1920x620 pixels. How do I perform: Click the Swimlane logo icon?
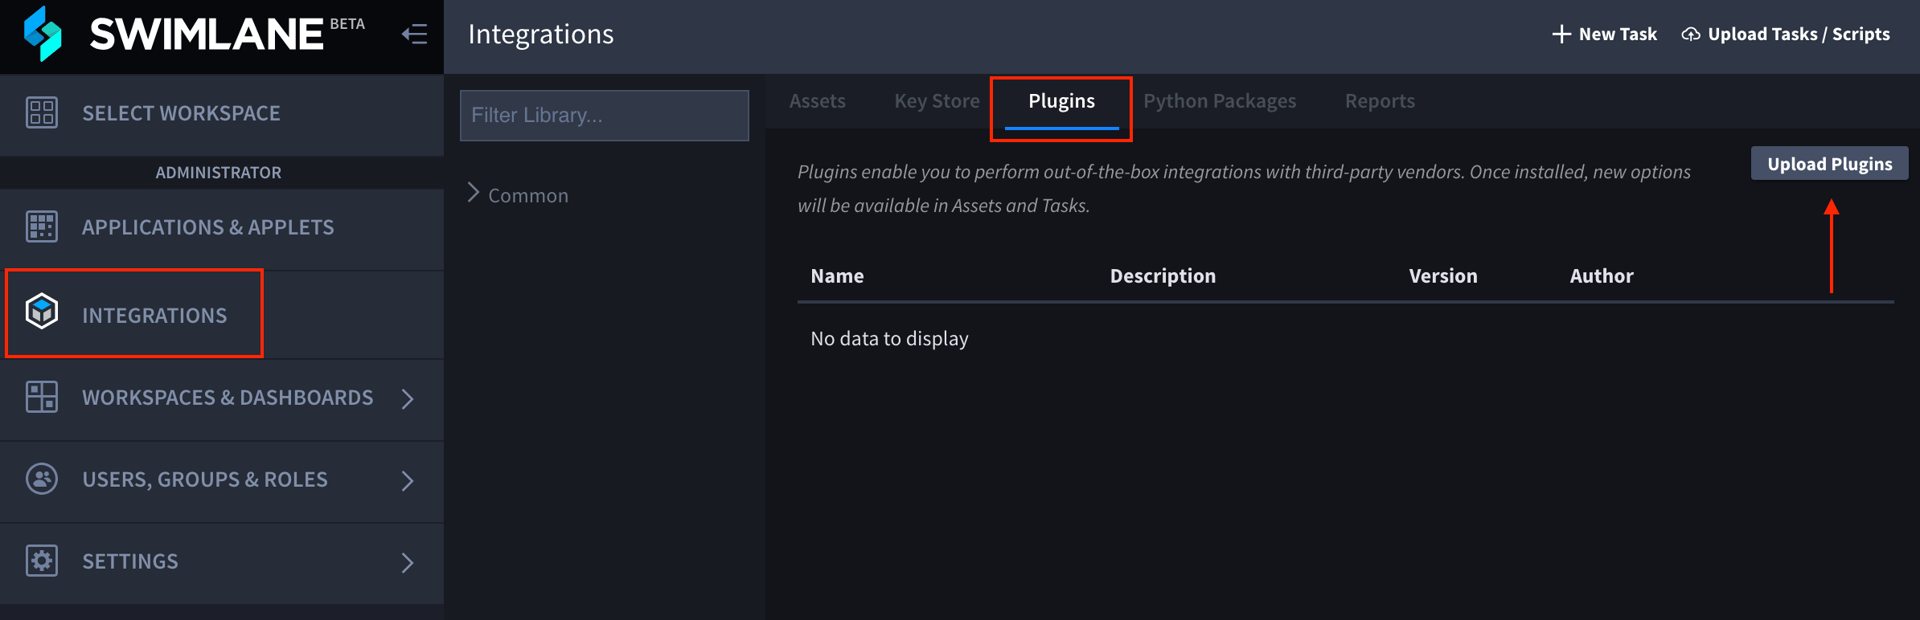43,33
